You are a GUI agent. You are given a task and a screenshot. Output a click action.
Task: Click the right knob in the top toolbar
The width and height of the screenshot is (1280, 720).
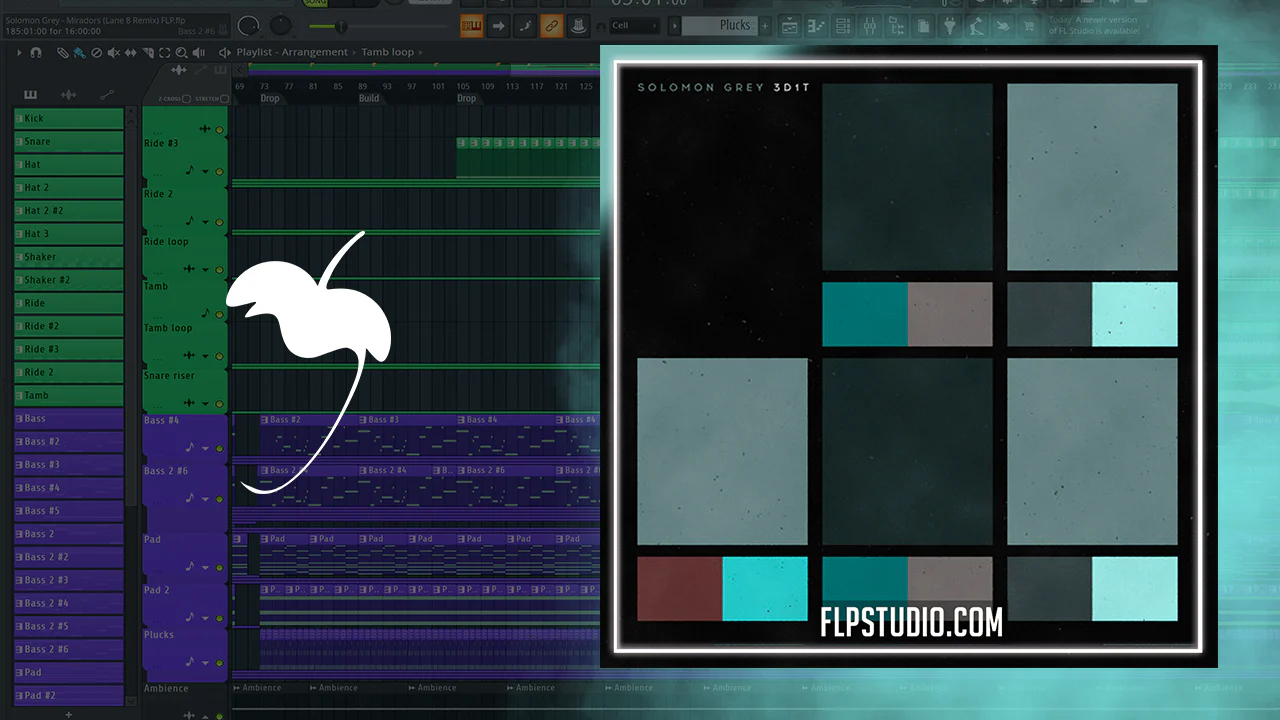coord(282,25)
